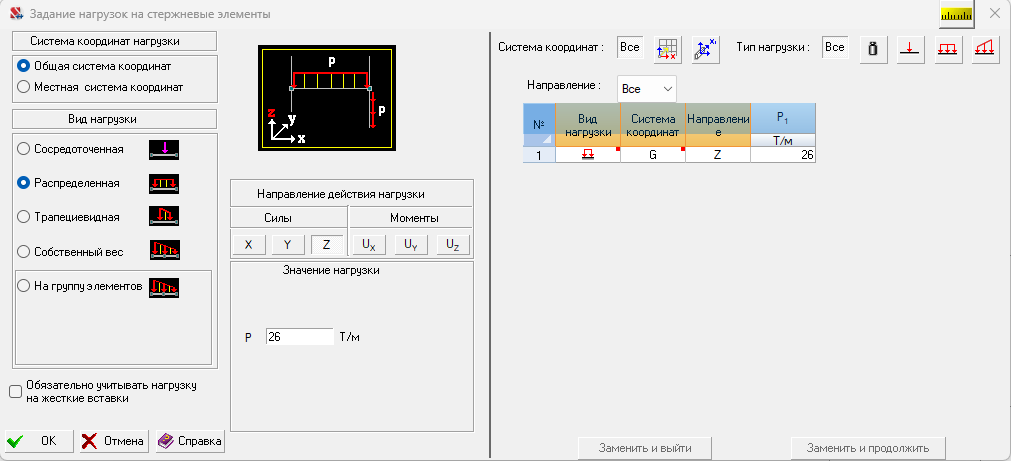Click the green checkmark icon on OK
Viewport: 1011px width, 461px height.
[x=15, y=442]
